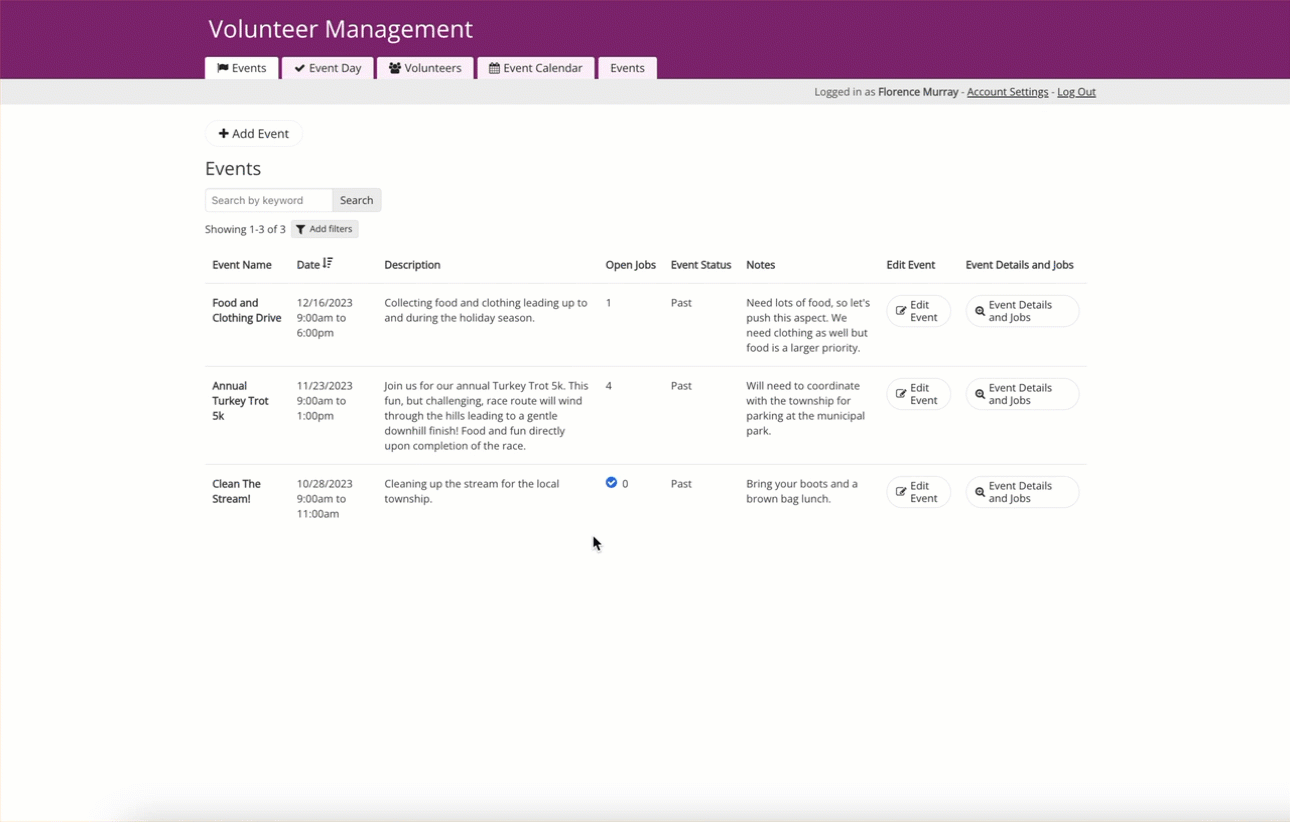This screenshot has width=1290, height=822.
Task: Edit the Food and Clothing Drive event
Action: (918, 311)
